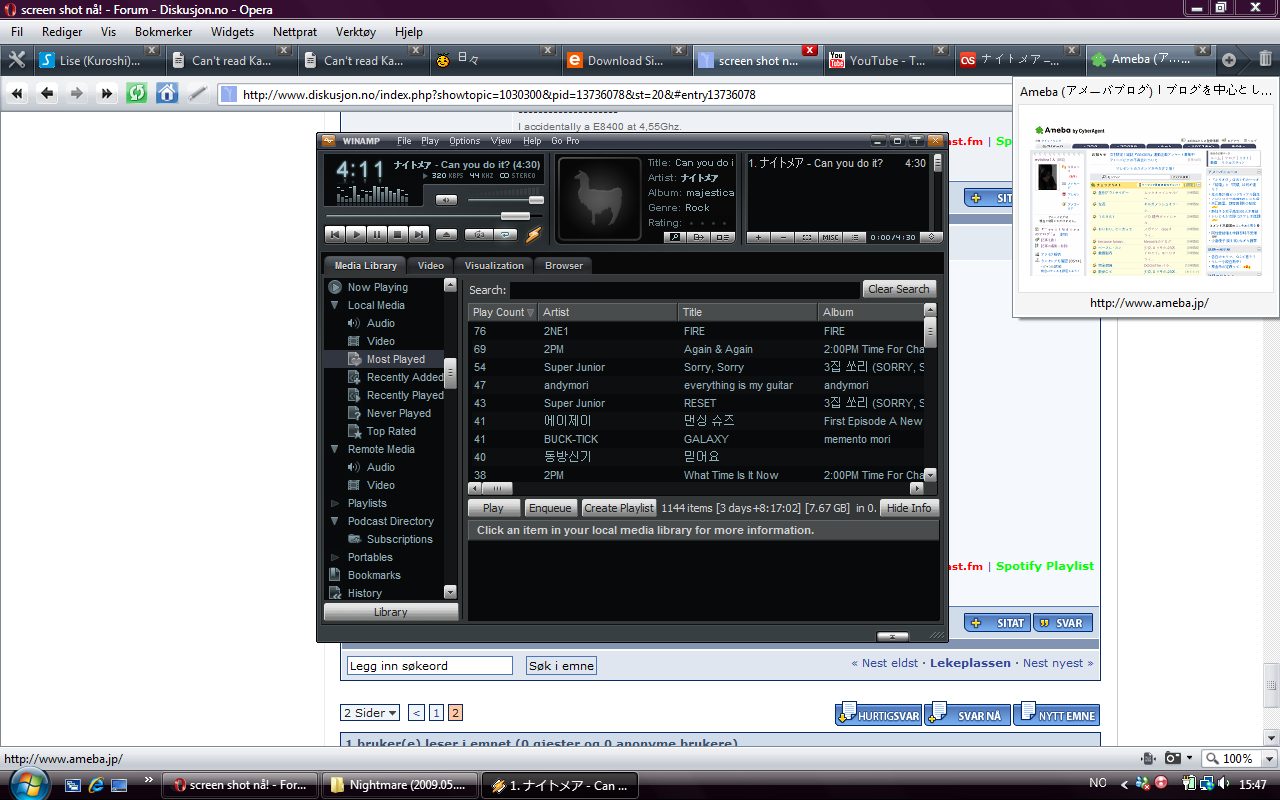Viewport: 1280px width, 800px height.
Task: Open Winamp View menu
Action: click(x=501, y=141)
